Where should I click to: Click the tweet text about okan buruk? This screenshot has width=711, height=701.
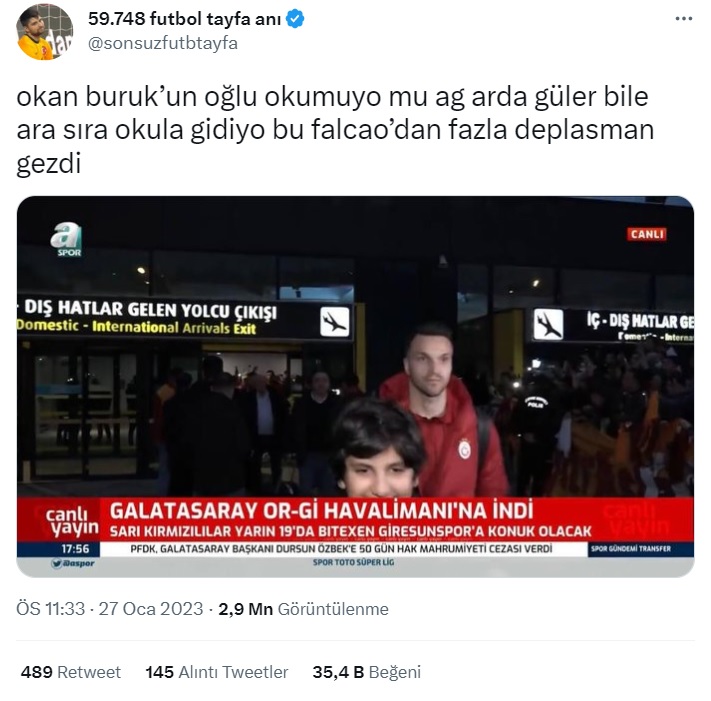[x=335, y=130]
